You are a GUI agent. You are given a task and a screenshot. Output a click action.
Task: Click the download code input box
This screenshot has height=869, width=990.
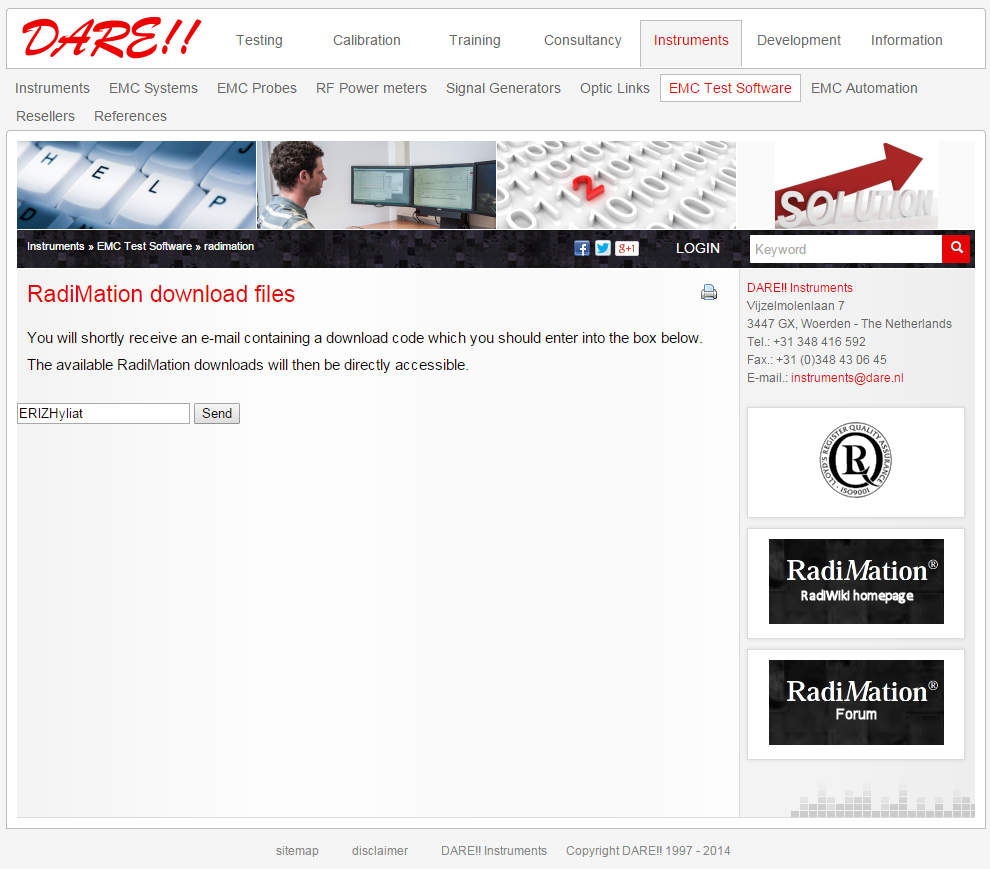pyautogui.click(x=103, y=413)
